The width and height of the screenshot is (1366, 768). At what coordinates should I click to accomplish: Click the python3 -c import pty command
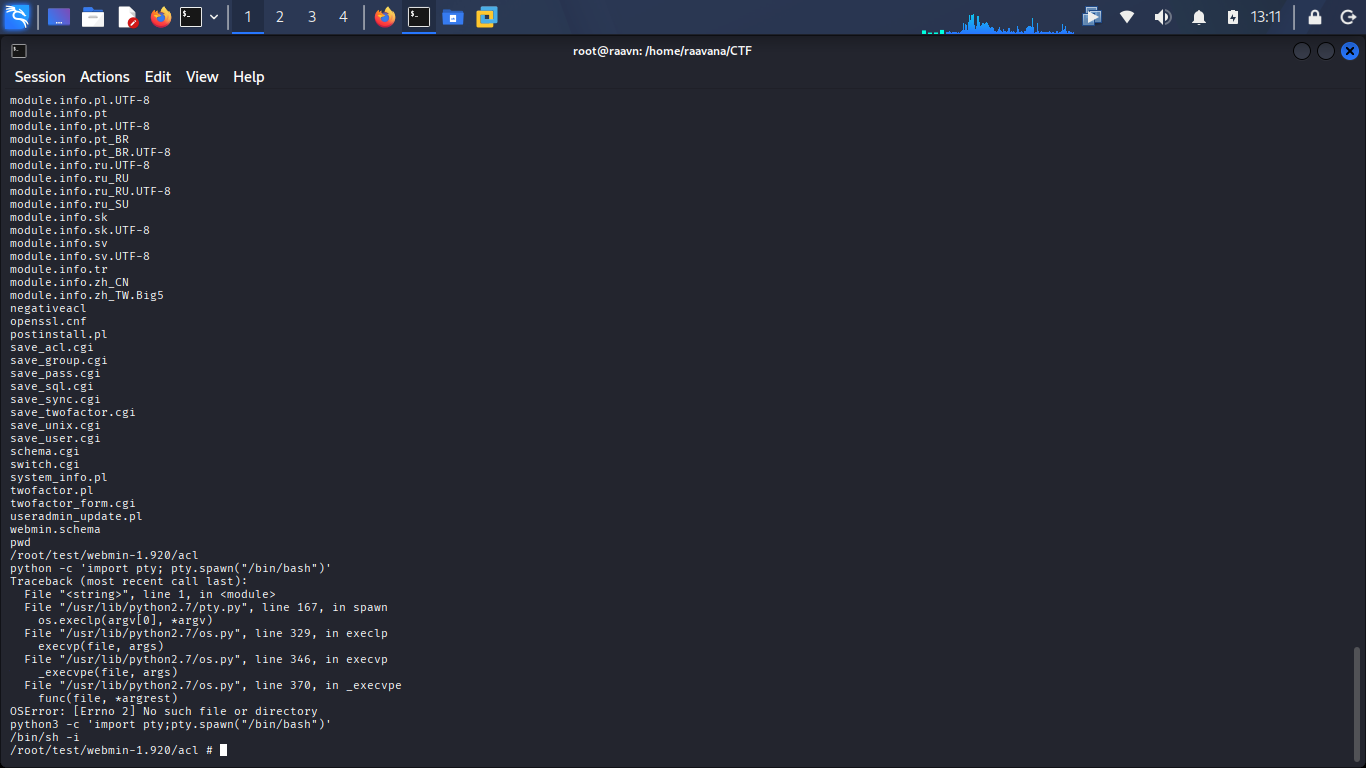point(170,724)
